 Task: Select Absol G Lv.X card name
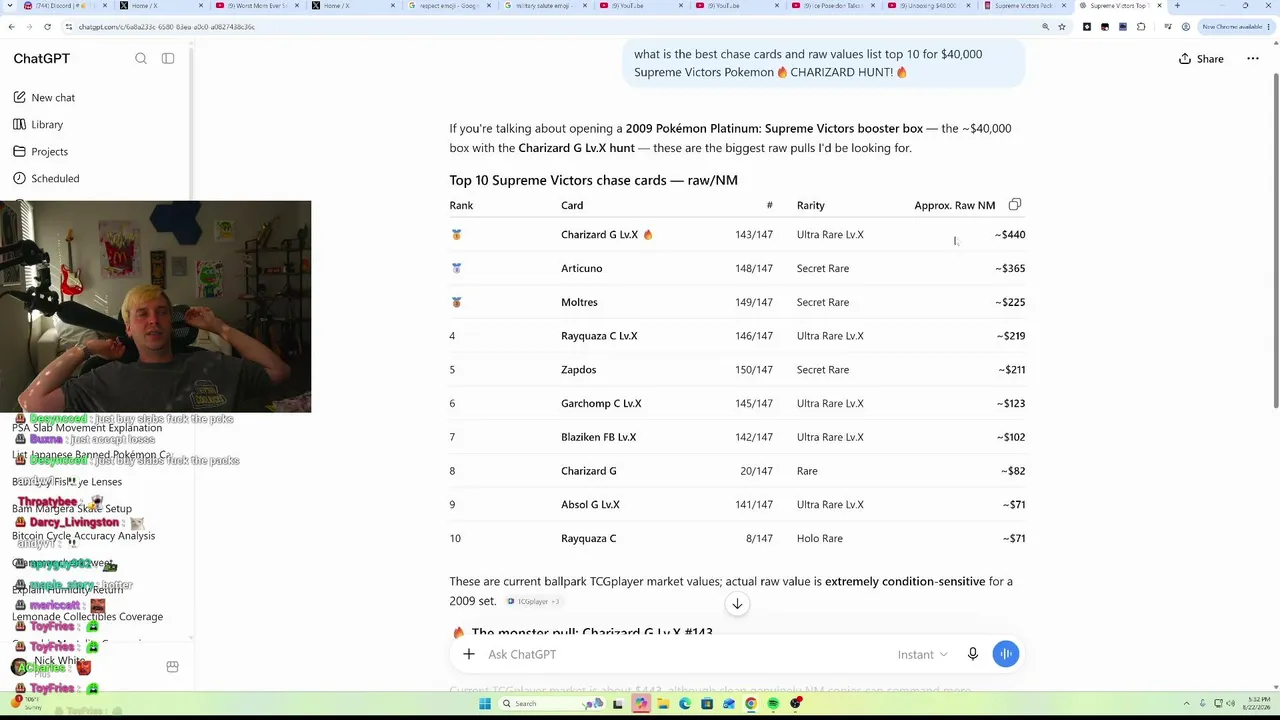click(590, 505)
